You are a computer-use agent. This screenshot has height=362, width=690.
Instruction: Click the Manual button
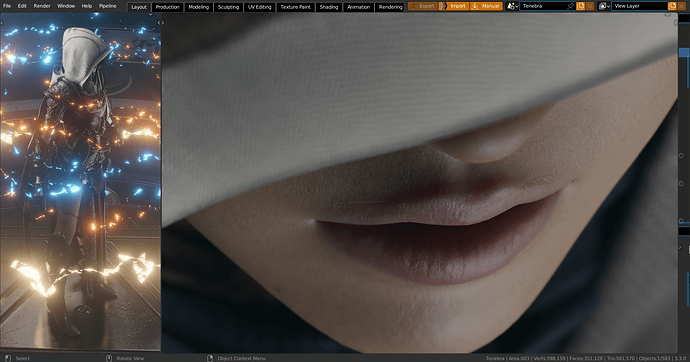click(486, 6)
